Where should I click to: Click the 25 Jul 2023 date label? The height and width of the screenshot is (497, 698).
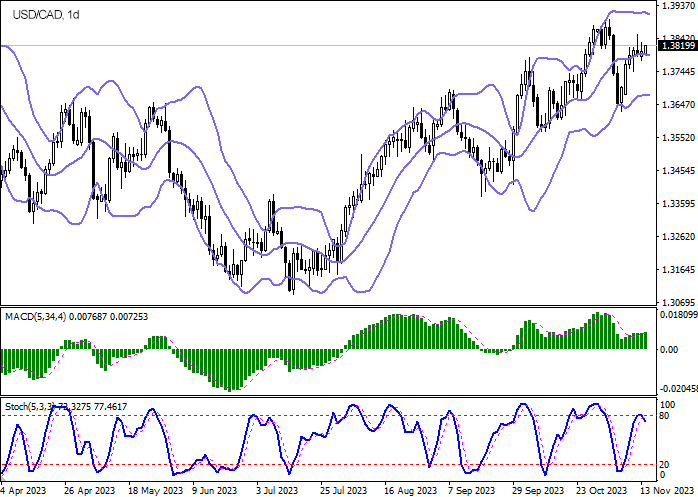pyautogui.click(x=345, y=490)
